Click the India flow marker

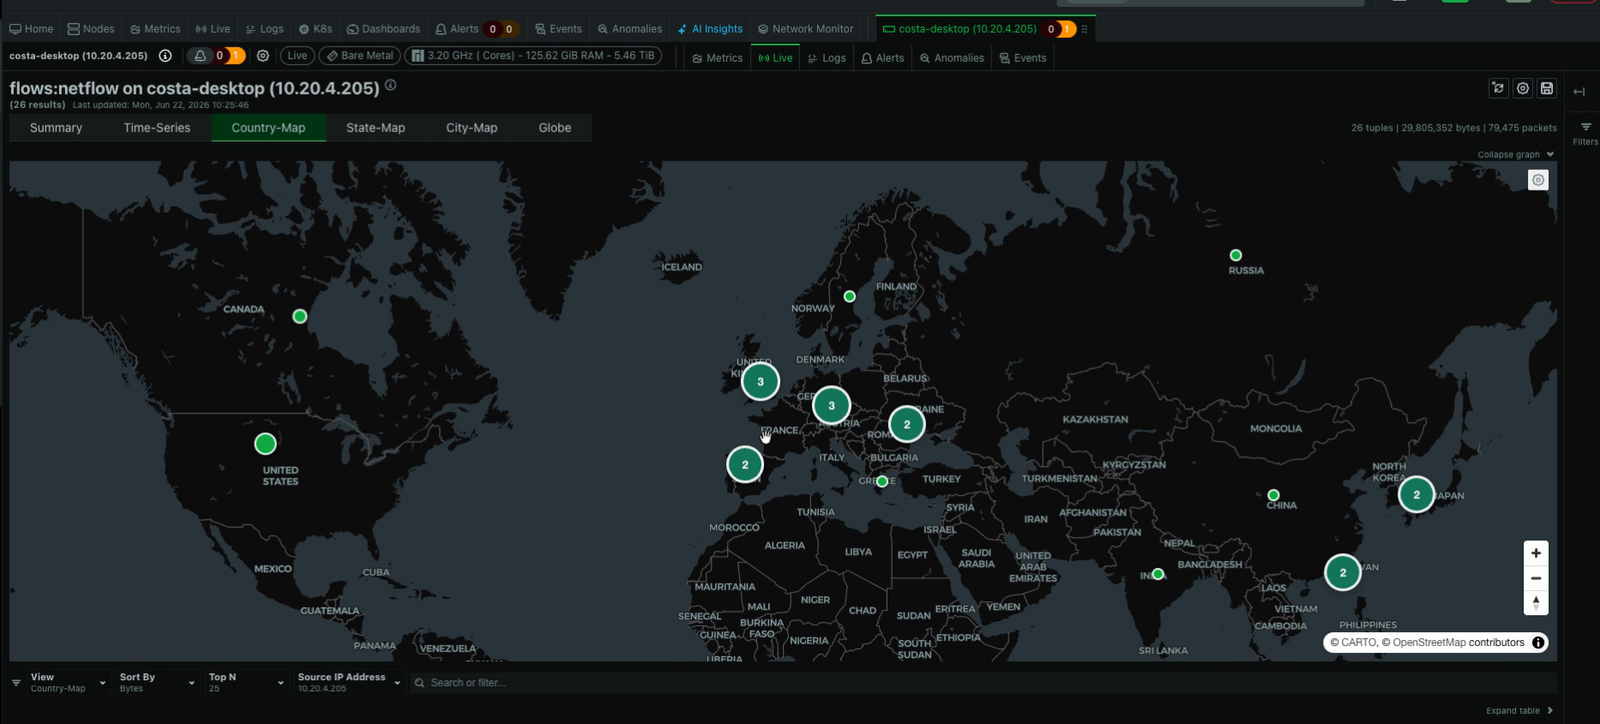tap(1157, 574)
